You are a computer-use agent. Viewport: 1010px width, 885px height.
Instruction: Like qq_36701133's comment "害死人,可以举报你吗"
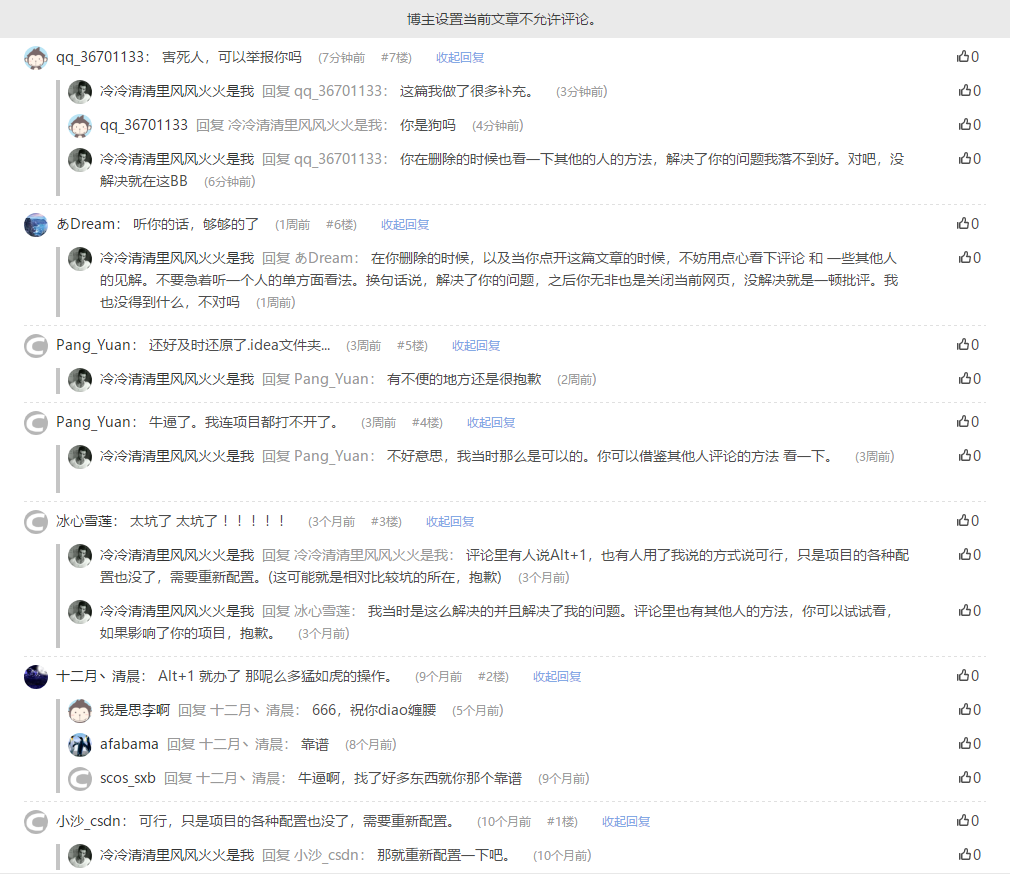(x=967, y=57)
